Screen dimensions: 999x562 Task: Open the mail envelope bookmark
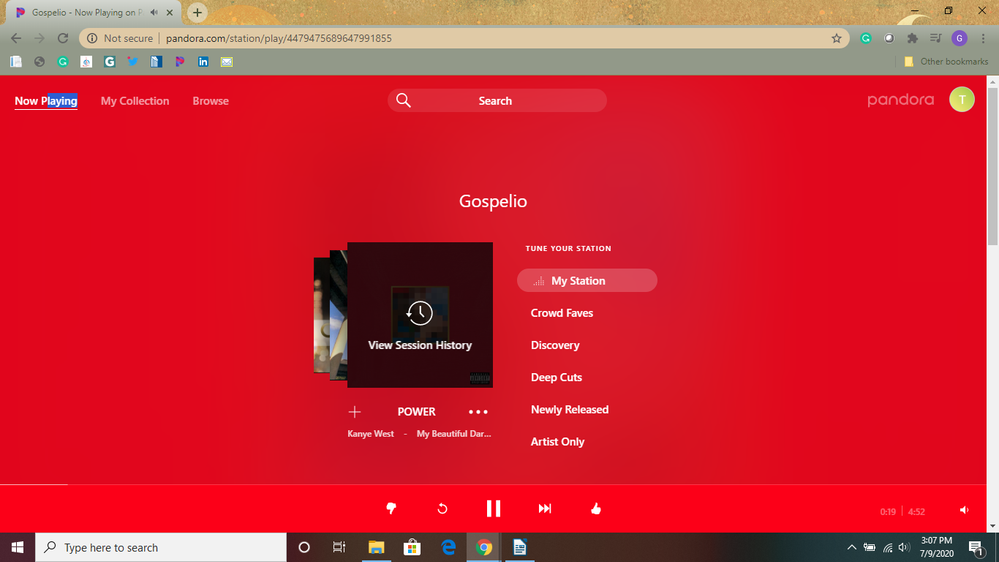226,62
